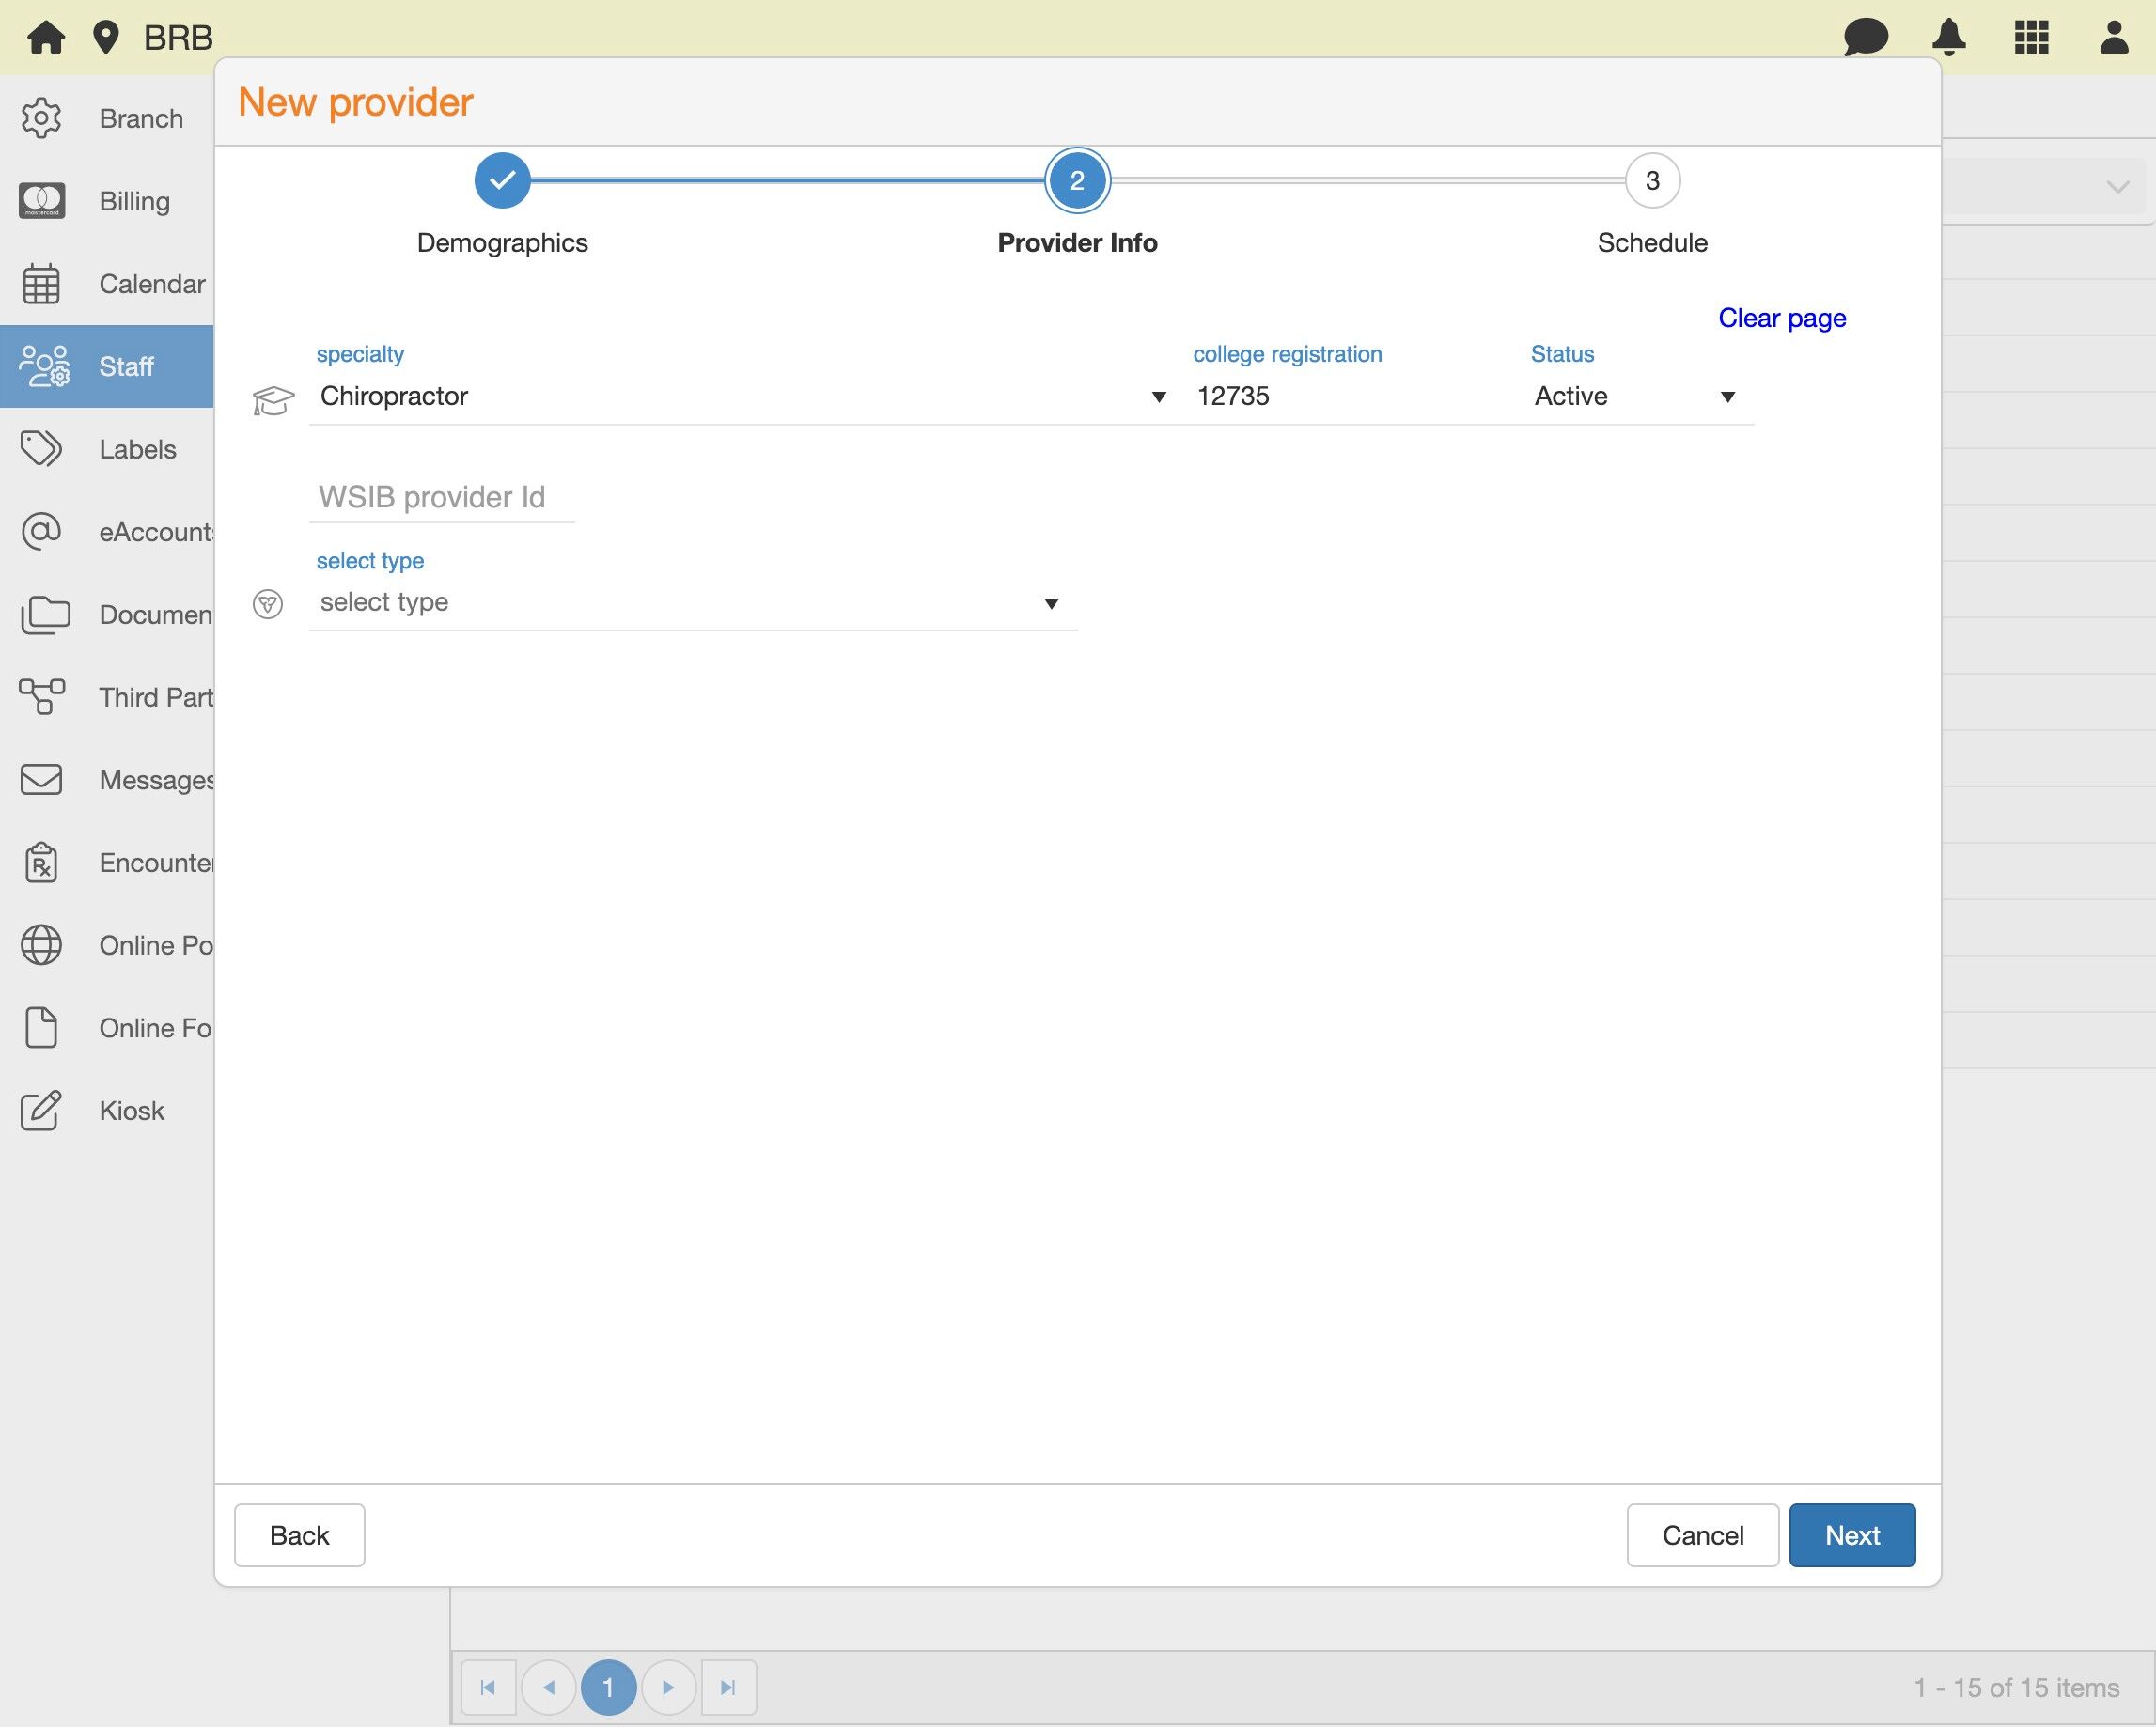Viewport: 2156px width, 1727px height.
Task: Click the Cancel button
Action: (1701, 1534)
